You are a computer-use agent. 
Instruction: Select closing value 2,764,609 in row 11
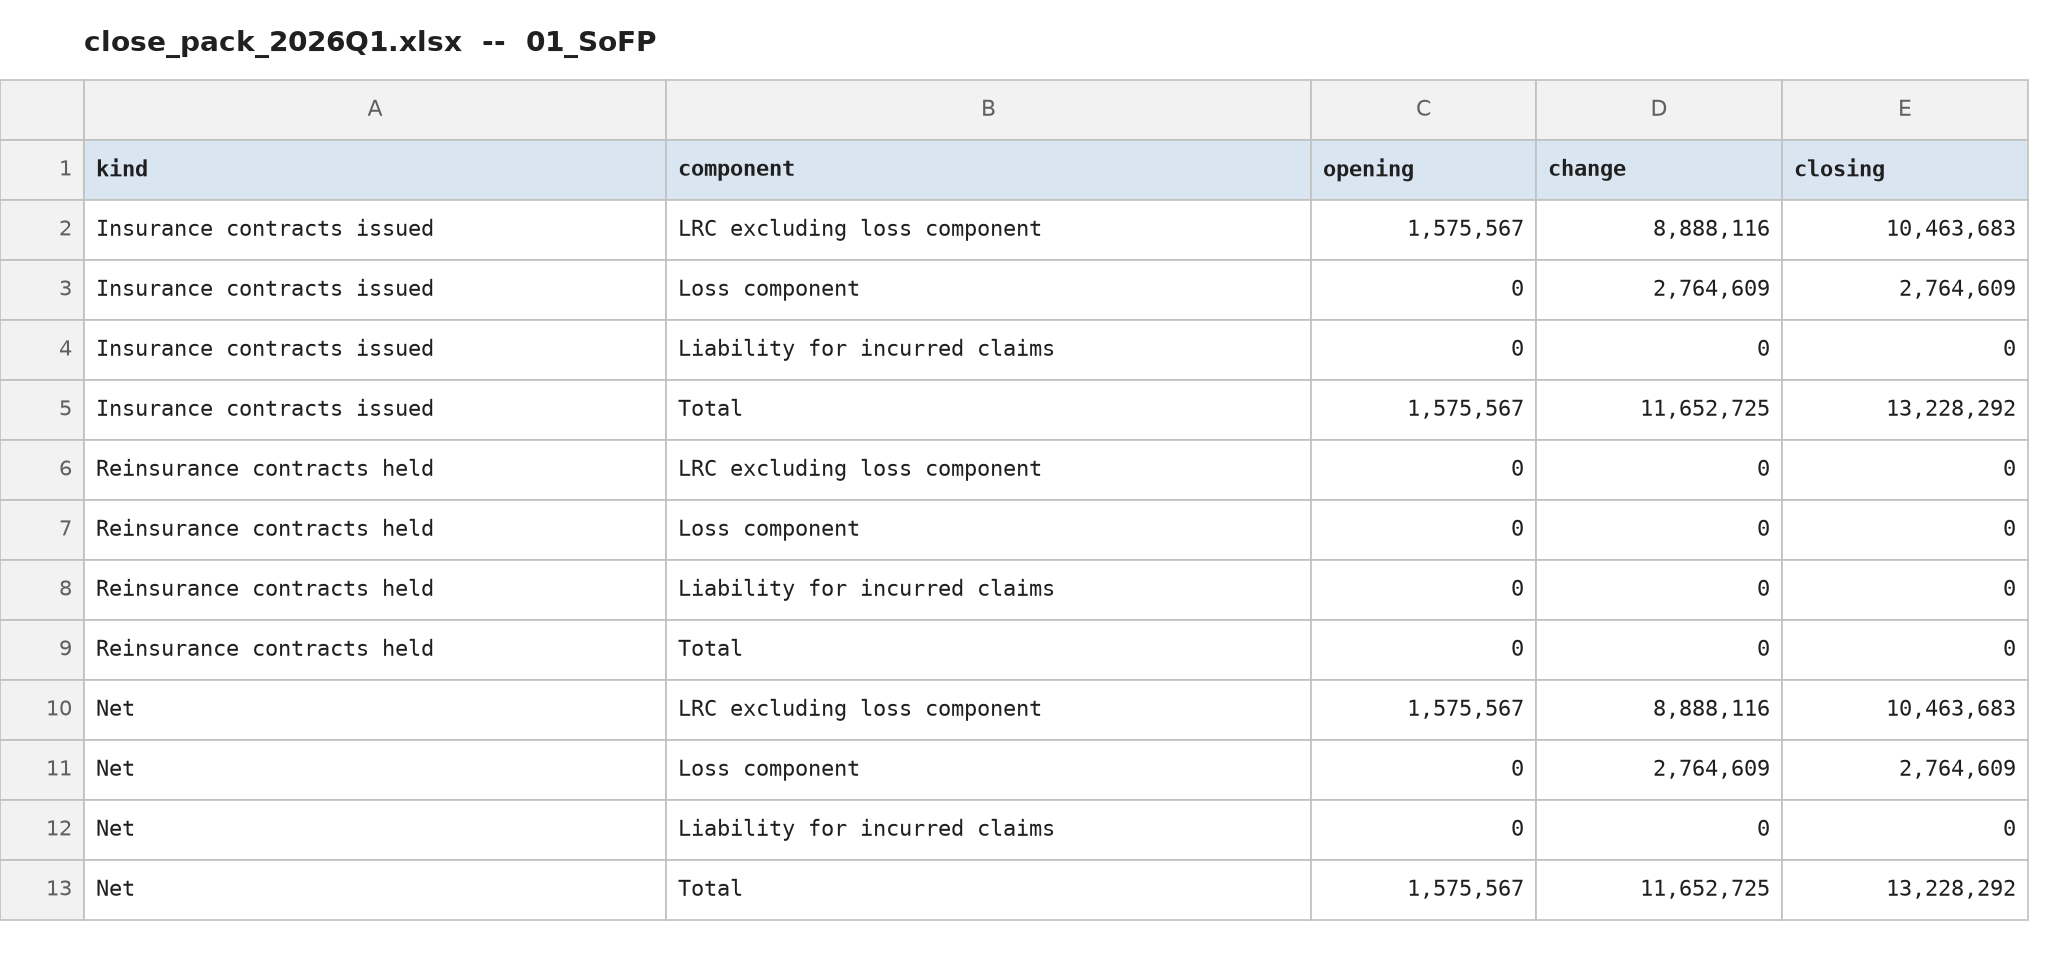point(1905,770)
